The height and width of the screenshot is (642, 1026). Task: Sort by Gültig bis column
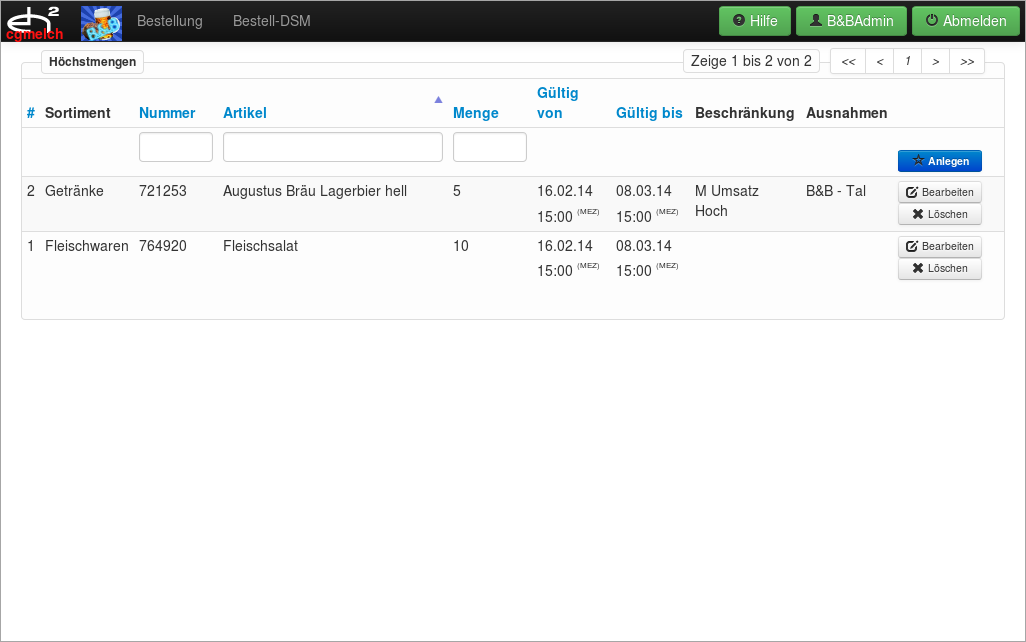click(649, 113)
